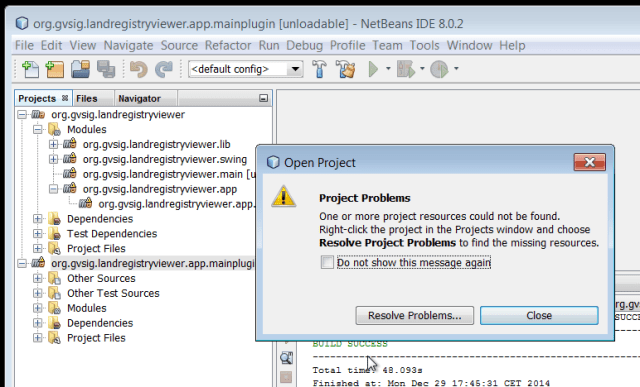This screenshot has height=387, width=640.
Task: Click the NetBeans cube icon in title bar
Action: (22, 23)
